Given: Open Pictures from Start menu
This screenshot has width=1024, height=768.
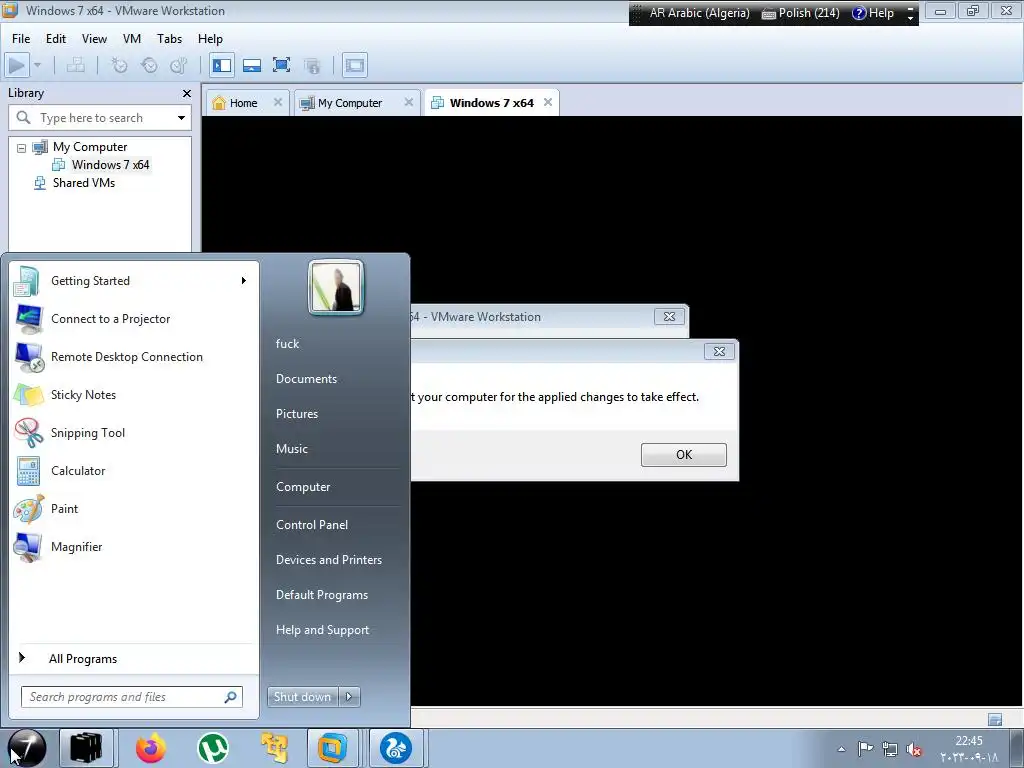Looking at the screenshot, I should [x=296, y=414].
